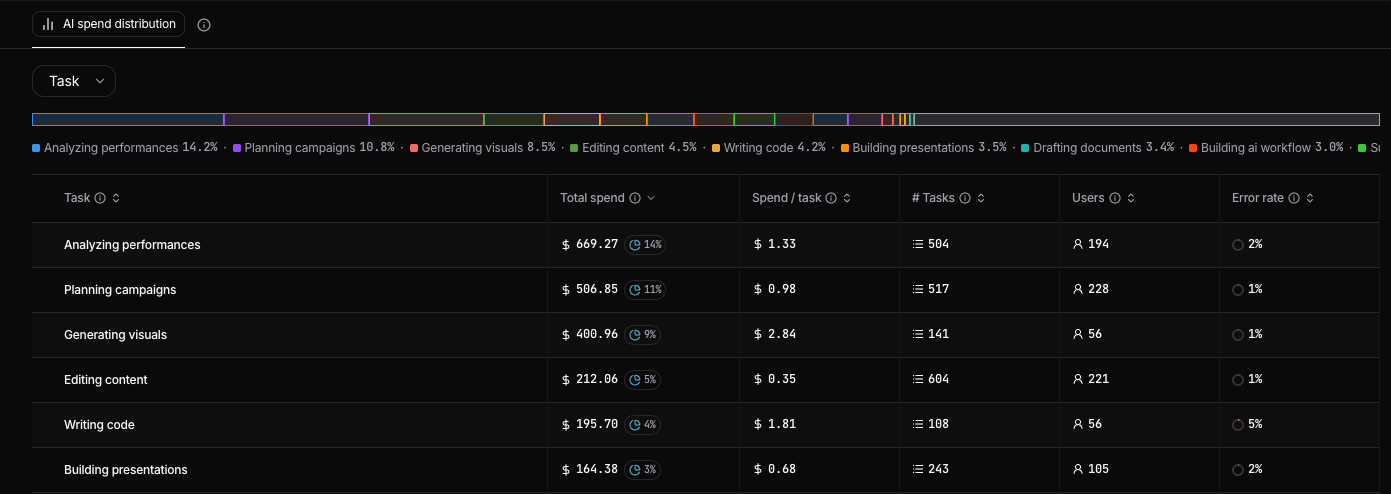Toggle sort arrows on Task column
The image size is (1391, 494).
point(116,198)
